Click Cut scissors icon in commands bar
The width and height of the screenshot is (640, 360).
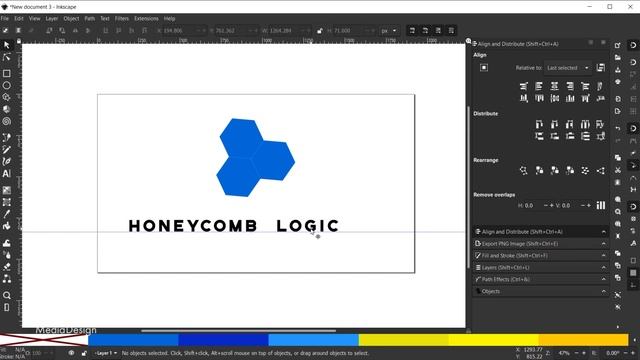click(x=618, y=170)
